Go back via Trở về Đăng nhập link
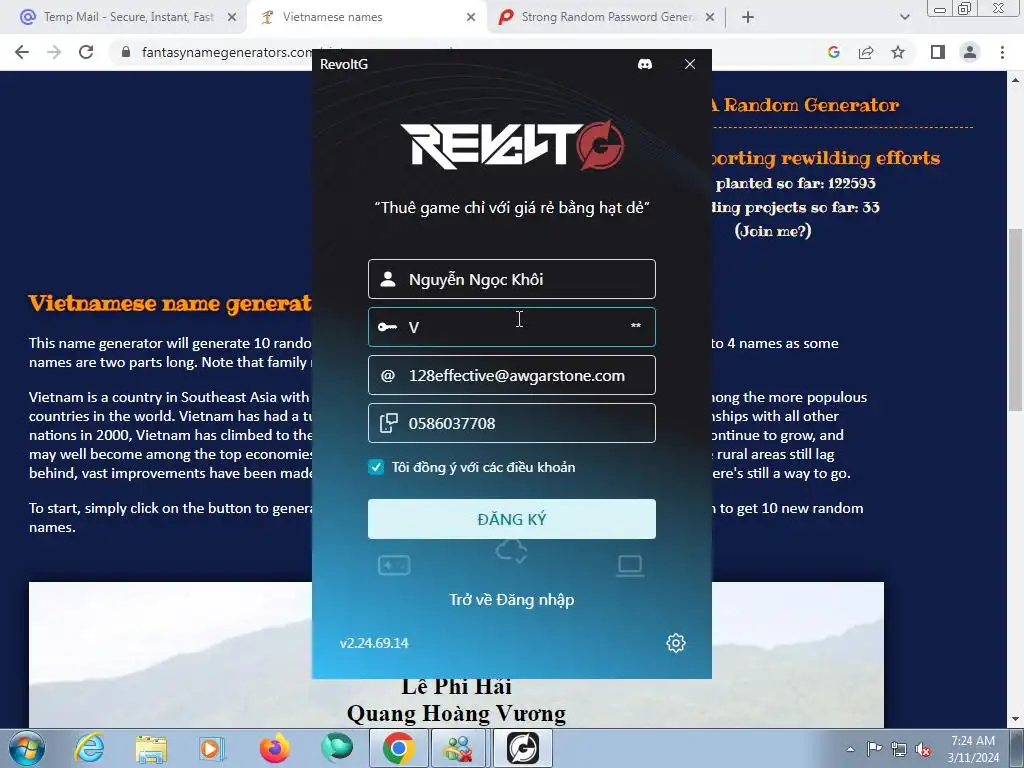1024x768 pixels. (511, 600)
